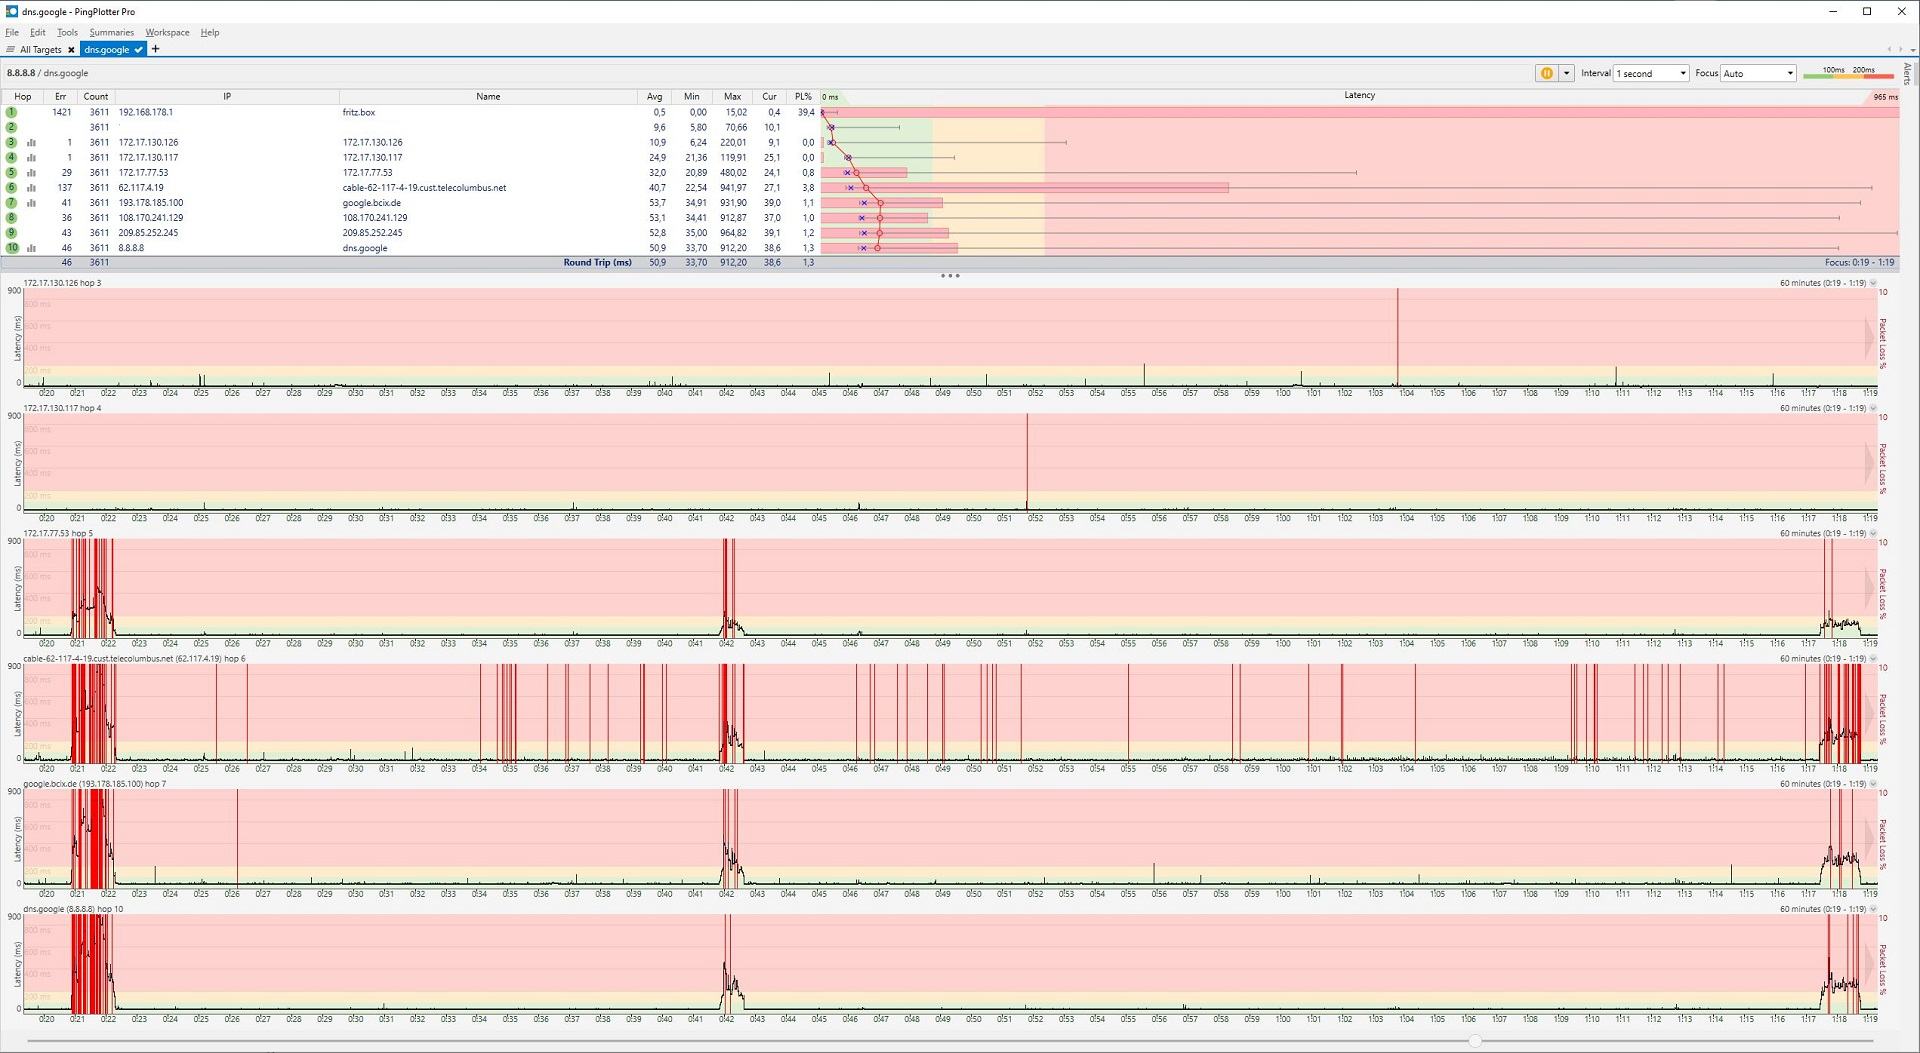Viewport: 1920px width, 1053px height.
Task: Open the Tools menu
Action: 67,32
